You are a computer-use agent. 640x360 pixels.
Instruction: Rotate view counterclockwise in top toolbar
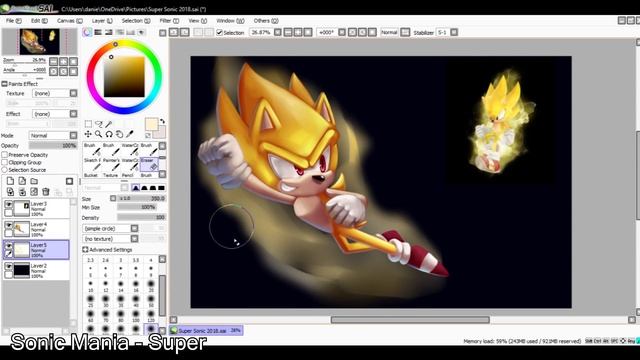pos(352,32)
